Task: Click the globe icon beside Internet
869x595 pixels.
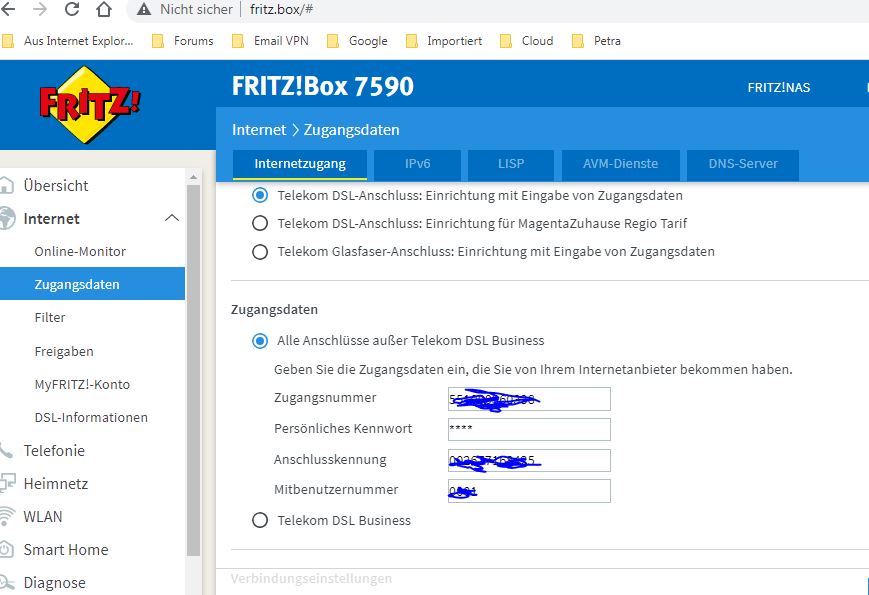Action: click(x=7, y=218)
